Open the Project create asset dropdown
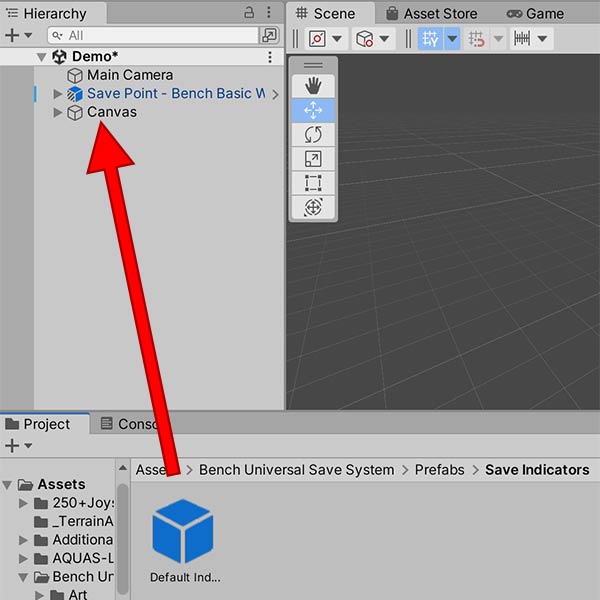The image size is (600, 600). tap(18, 445)
